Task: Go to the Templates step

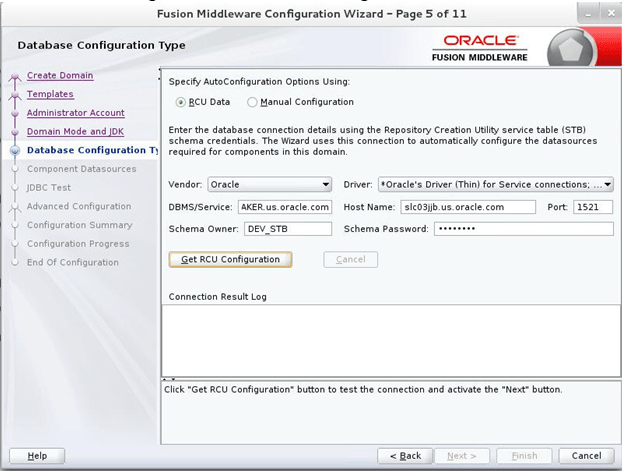Action: [50, 94]
